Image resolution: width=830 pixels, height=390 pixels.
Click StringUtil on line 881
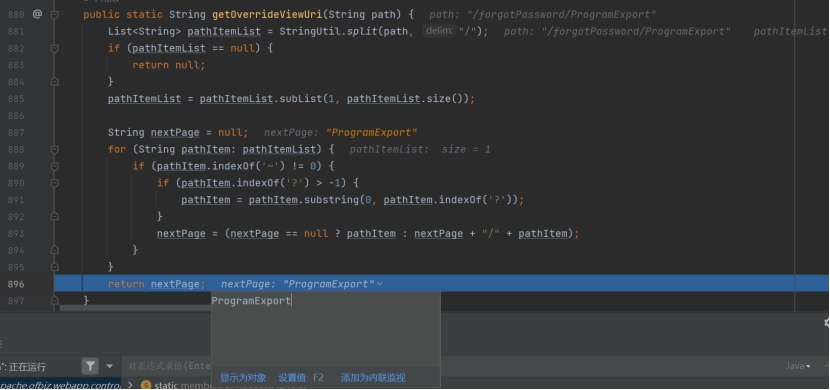click(310, 31)
